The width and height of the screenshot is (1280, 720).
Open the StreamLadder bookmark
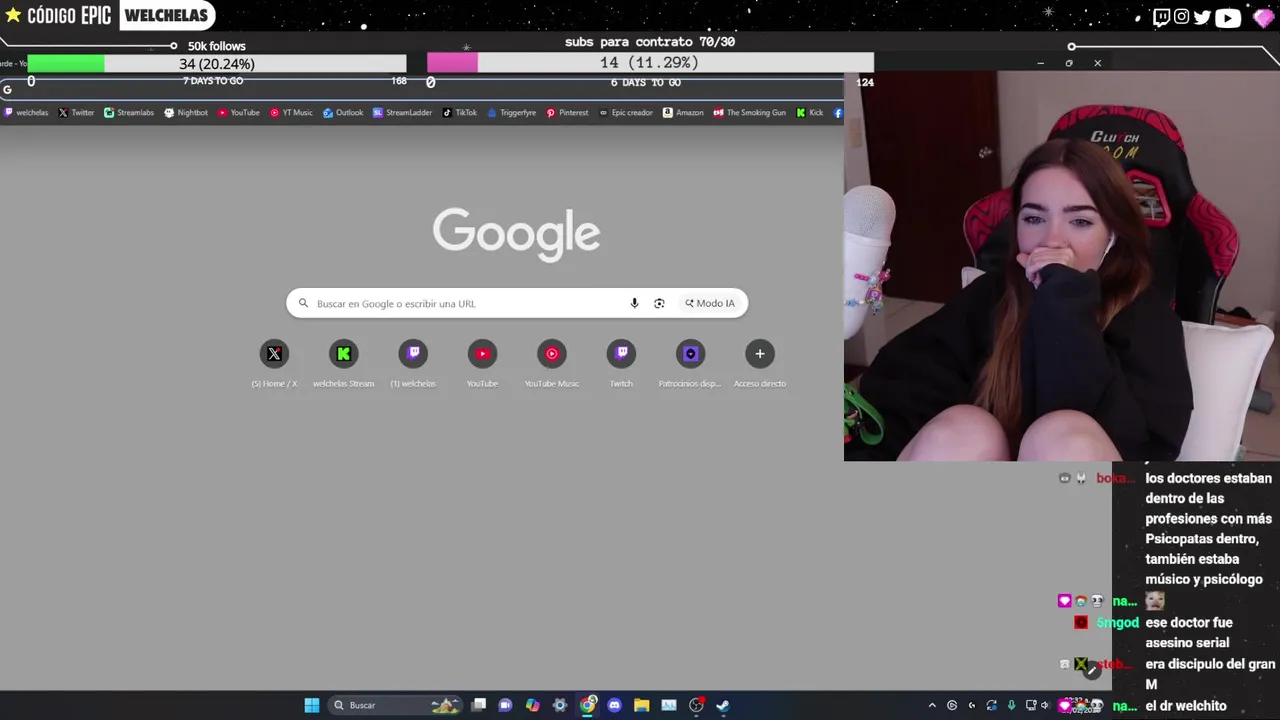click(x=402, y=113)
